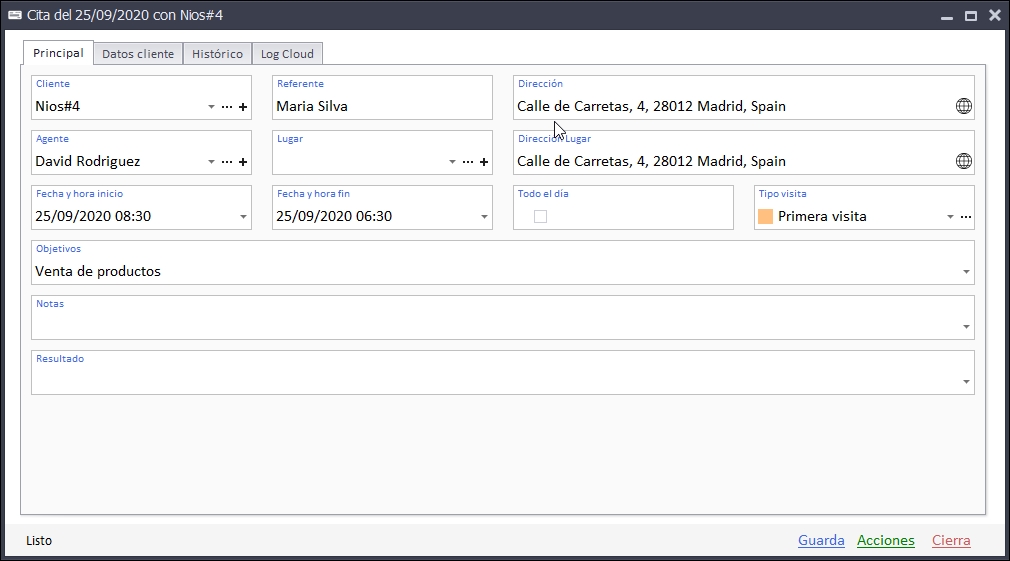This screenshot has width=1010, height=561.
Task: Open map globe icon for Dirección
Action: pyautogui.click(x=964, y=106)
